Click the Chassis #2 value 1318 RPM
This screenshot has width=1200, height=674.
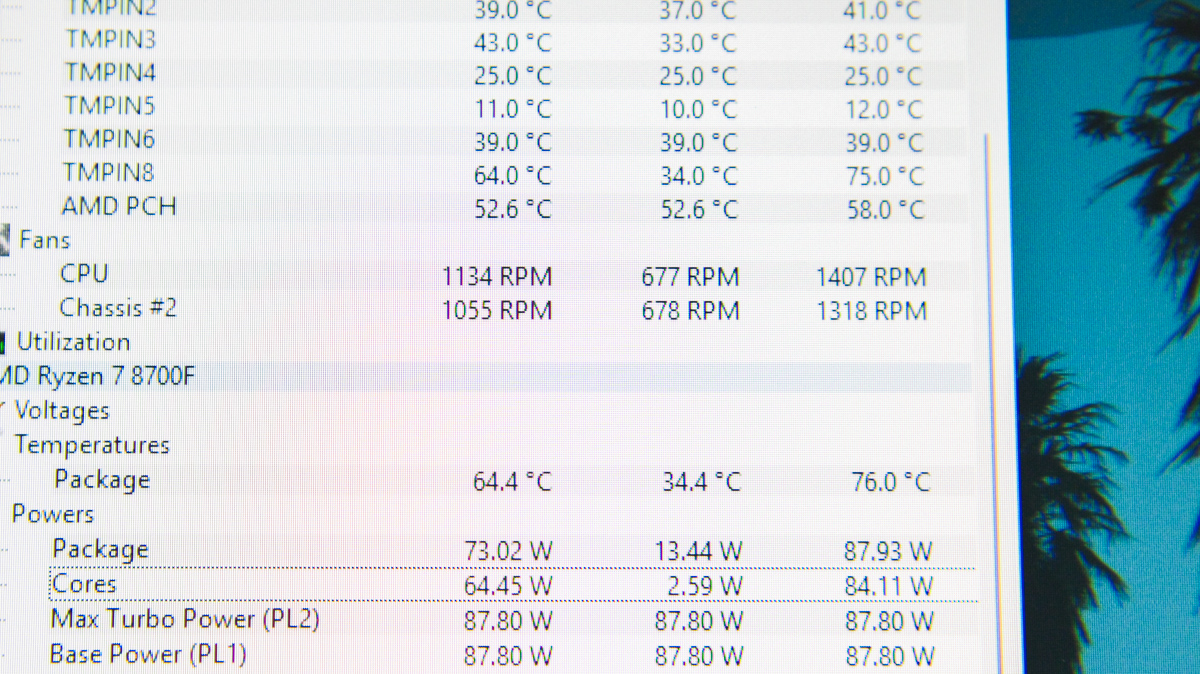click(x=871, y=311)
